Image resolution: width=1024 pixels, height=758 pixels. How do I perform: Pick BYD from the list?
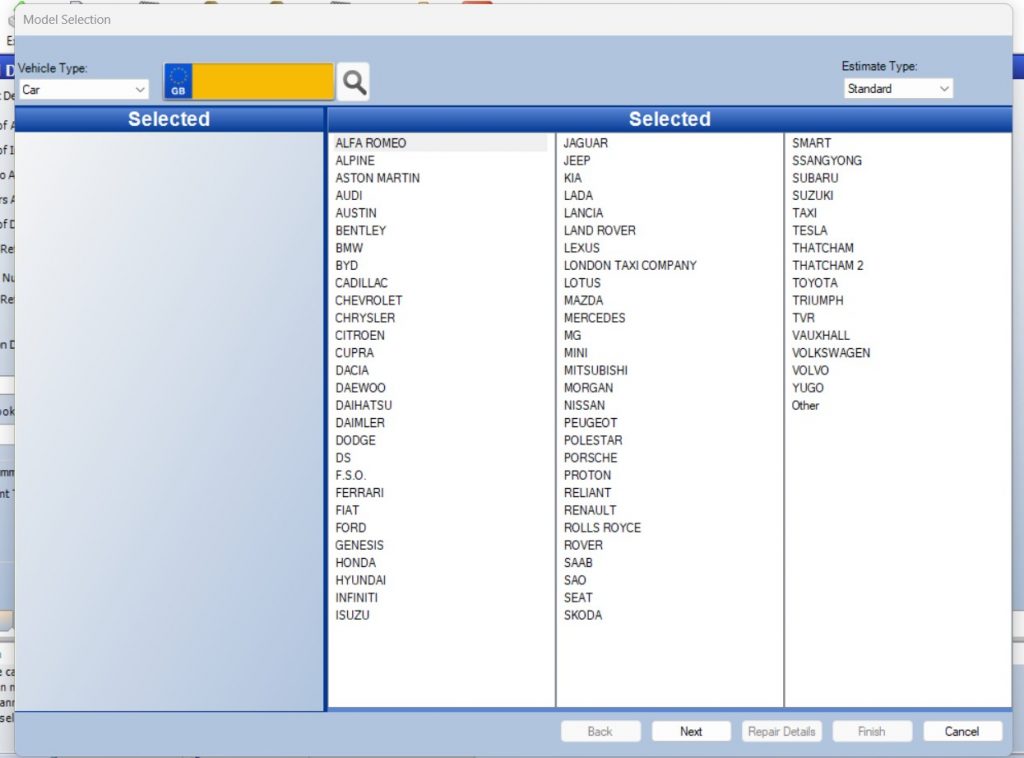[347, 266]
